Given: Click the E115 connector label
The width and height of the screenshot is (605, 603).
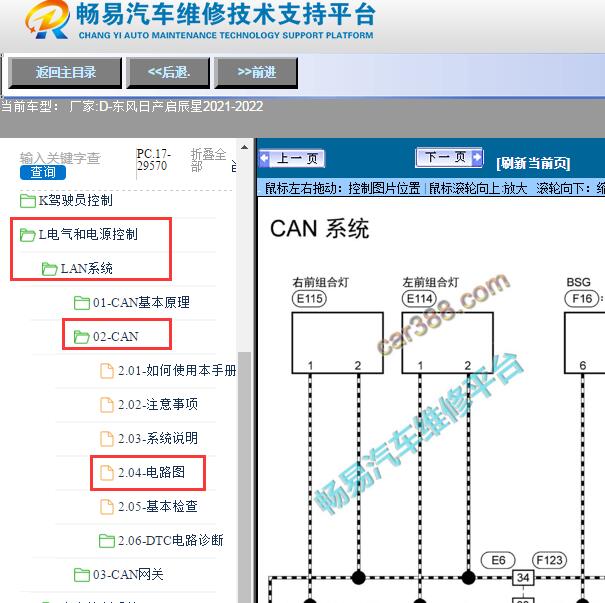Looking at the screenshot, I should [309, 299].
